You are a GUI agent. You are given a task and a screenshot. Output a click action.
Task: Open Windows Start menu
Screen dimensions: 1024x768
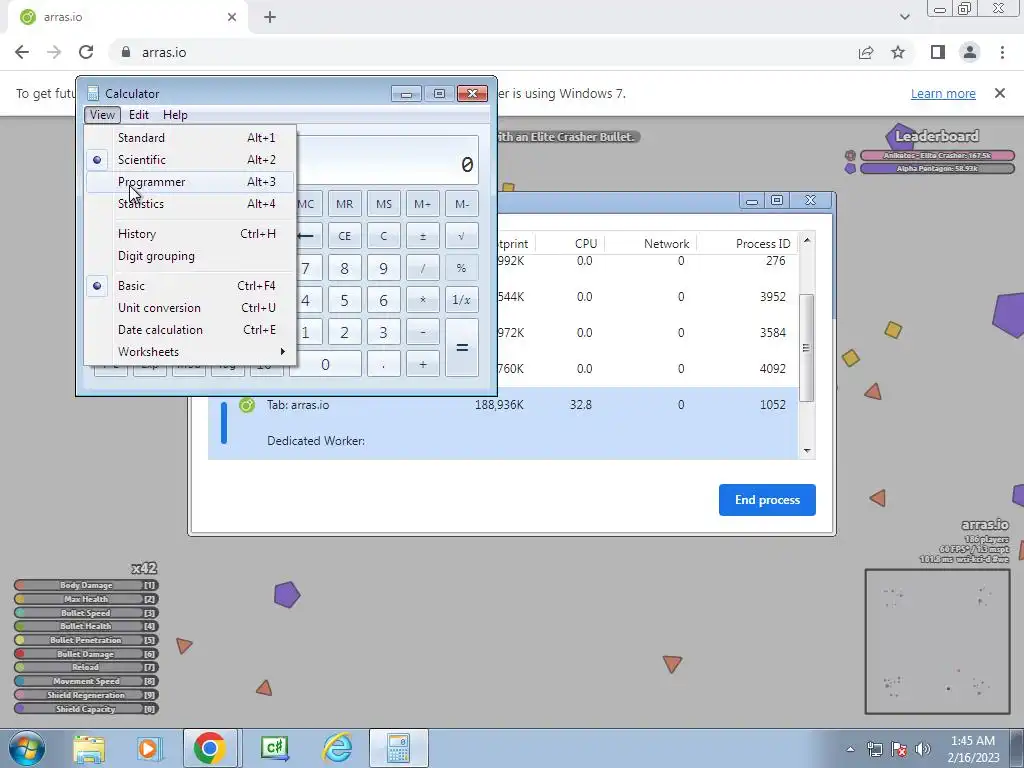coord(26,748)
